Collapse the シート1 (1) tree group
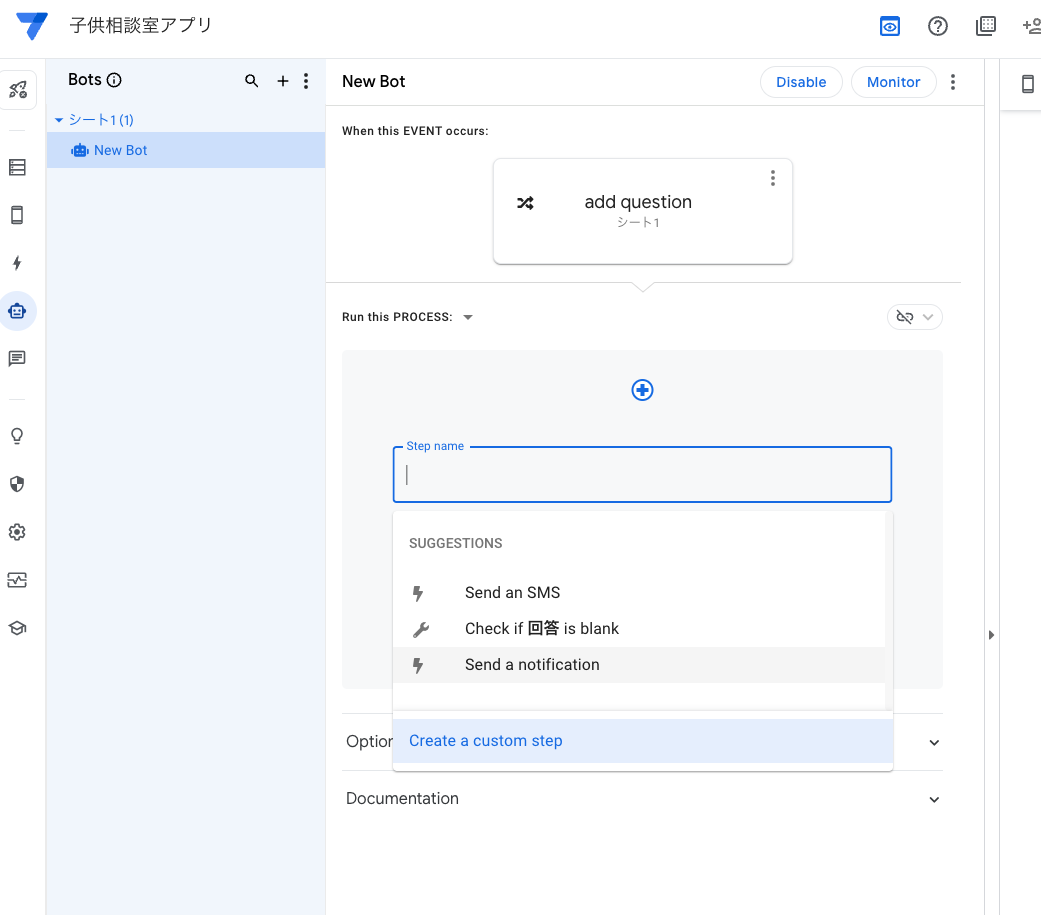The height and width of the screenshot is (915, 1041). point(59,120)
